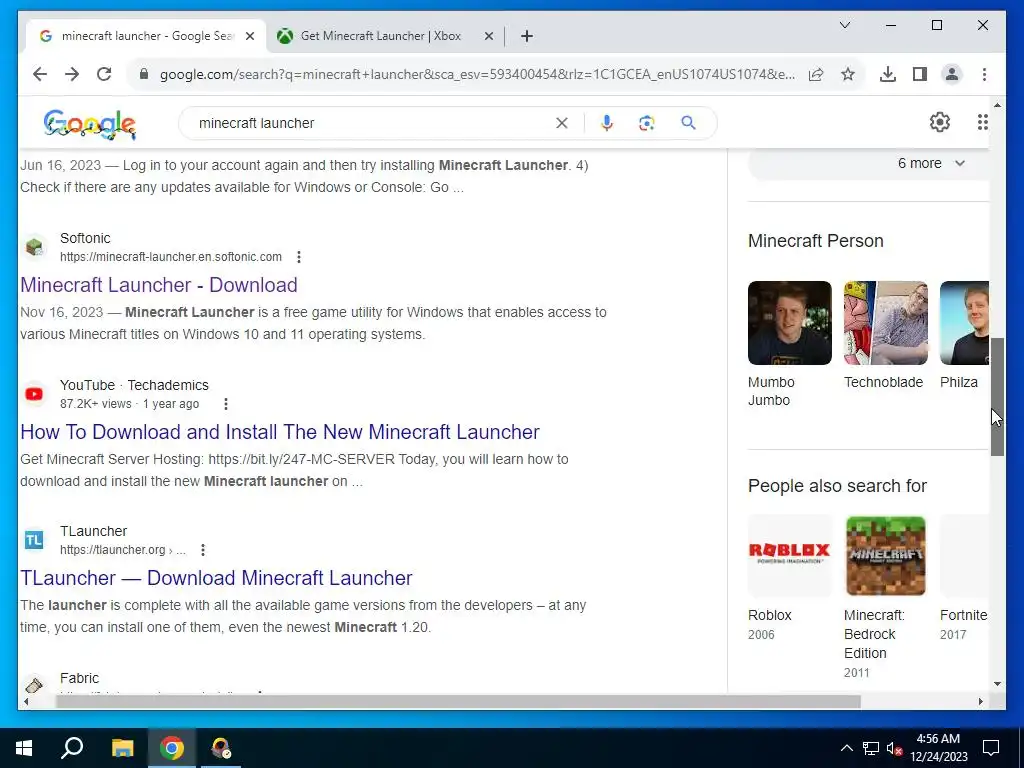Click the tlauncher.org URL text
Image resolution: width=1024 pixels, height=768 pixels.
[x=123, y=550]
